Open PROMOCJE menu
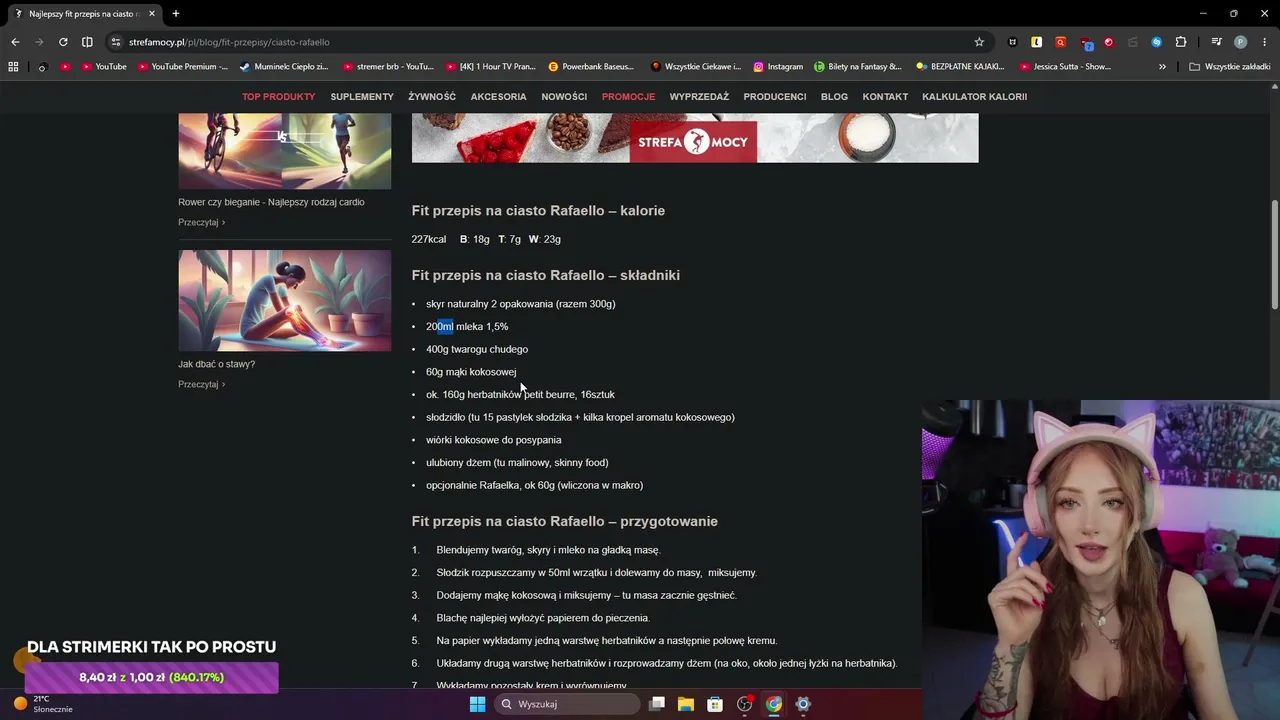This screenshot has width=1280, height=720. pos(628,97)
